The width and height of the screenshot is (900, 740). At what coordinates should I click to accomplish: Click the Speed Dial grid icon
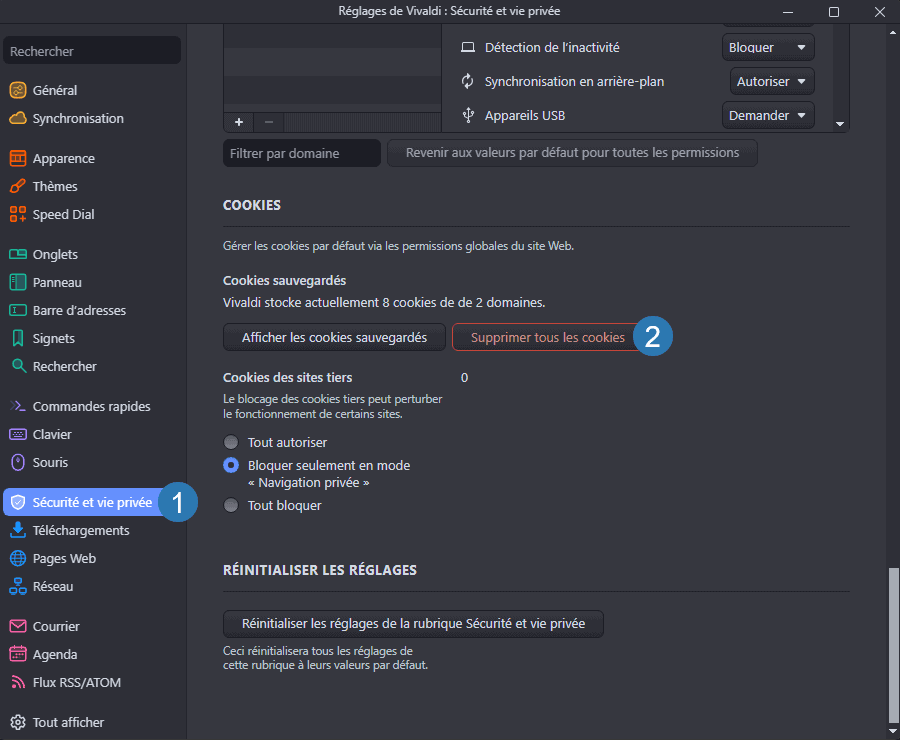(18, 214)
